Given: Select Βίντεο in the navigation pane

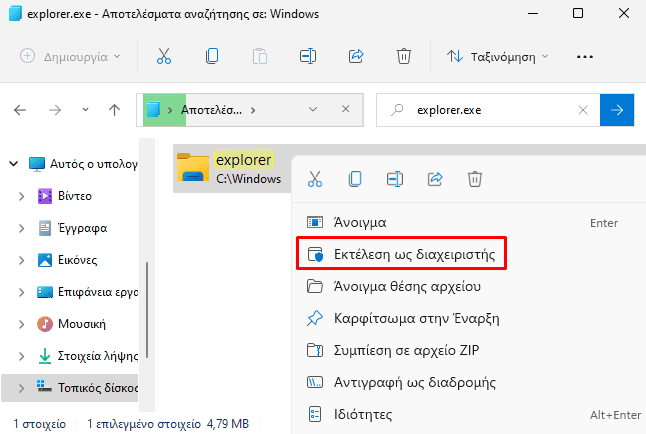Looking at the screenshot, I should click(x=65, y=196).
